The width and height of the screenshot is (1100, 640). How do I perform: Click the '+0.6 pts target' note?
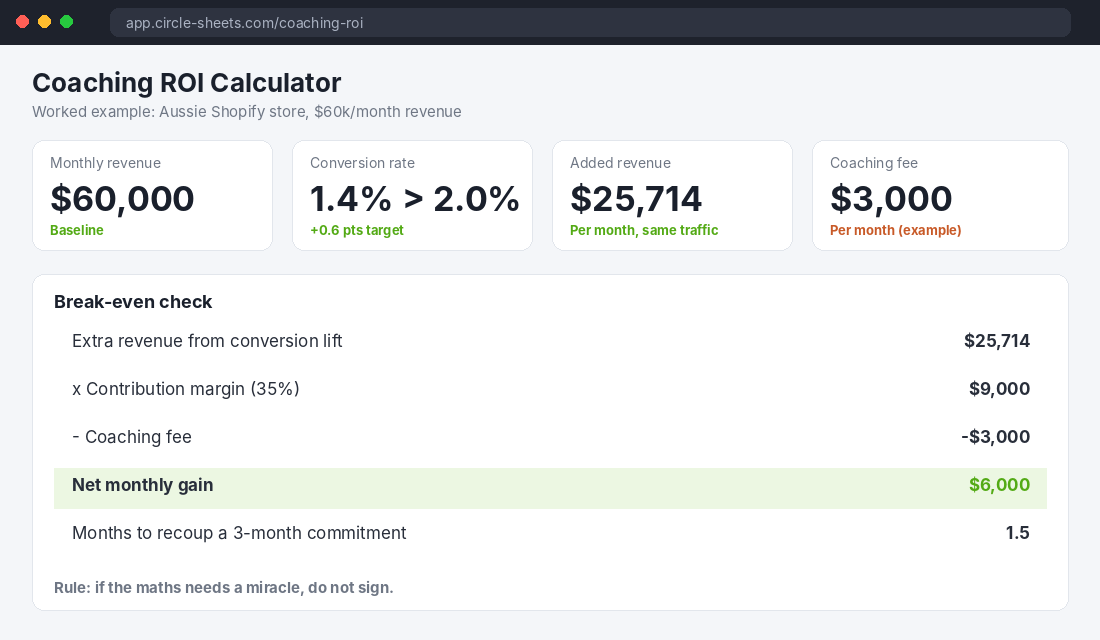(x=356, y=230)
